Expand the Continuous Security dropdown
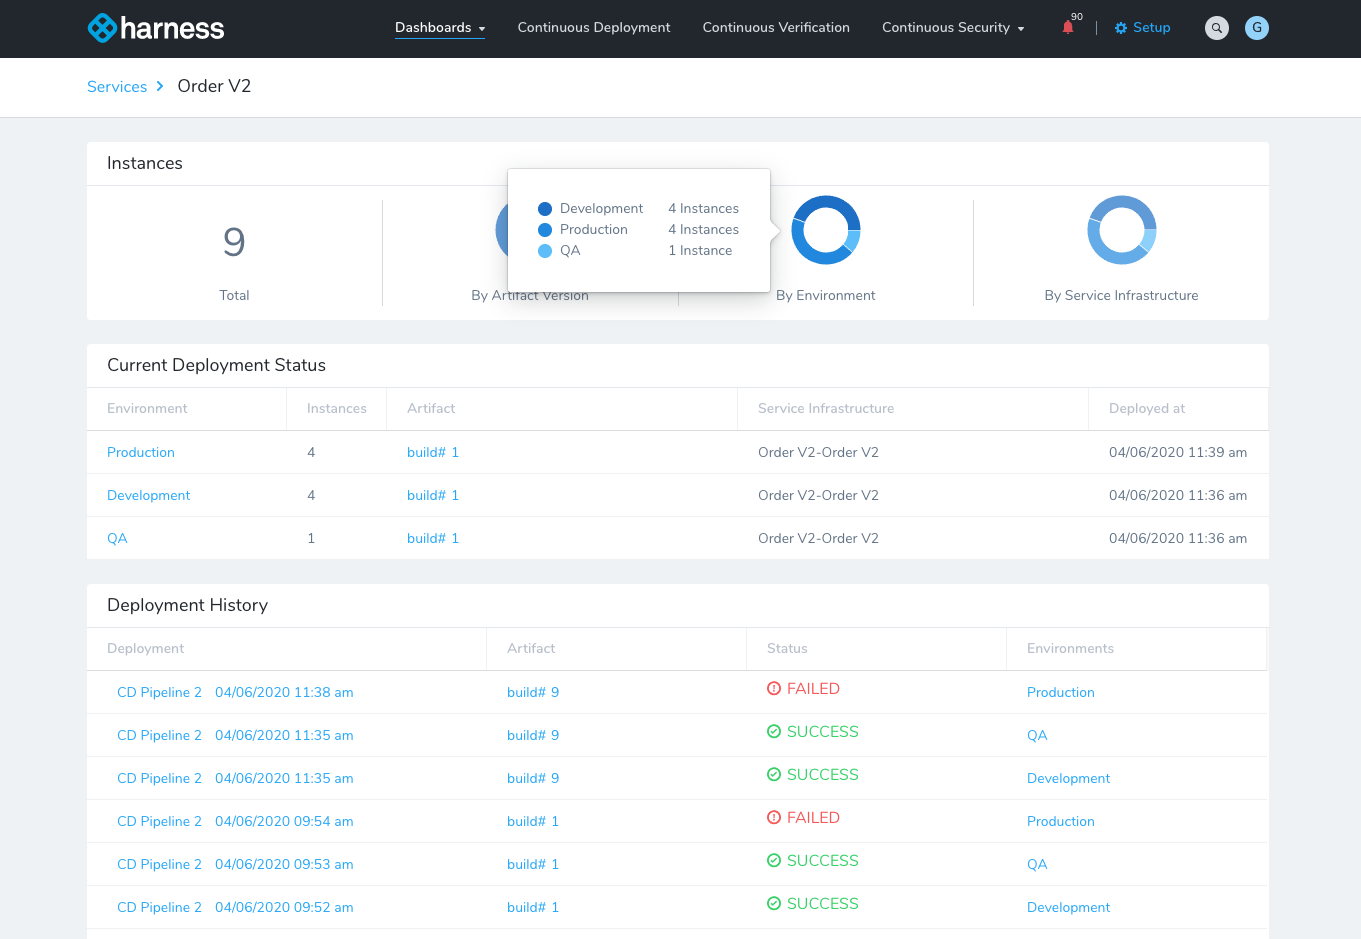Screen dimensions: 1361x939 click(952, 28)
